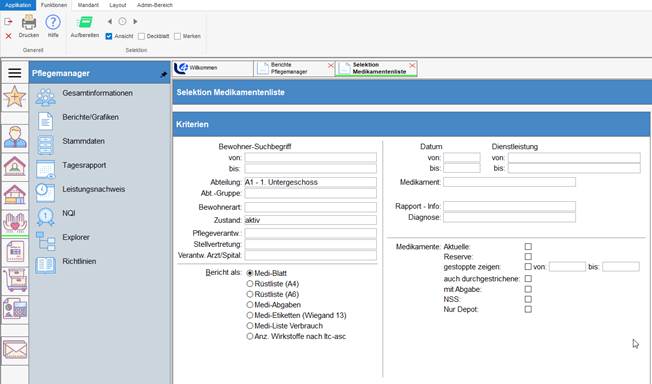Open the envelope mail sidebar icon
Screen dimensions: 652x384
tap(15, 349)
